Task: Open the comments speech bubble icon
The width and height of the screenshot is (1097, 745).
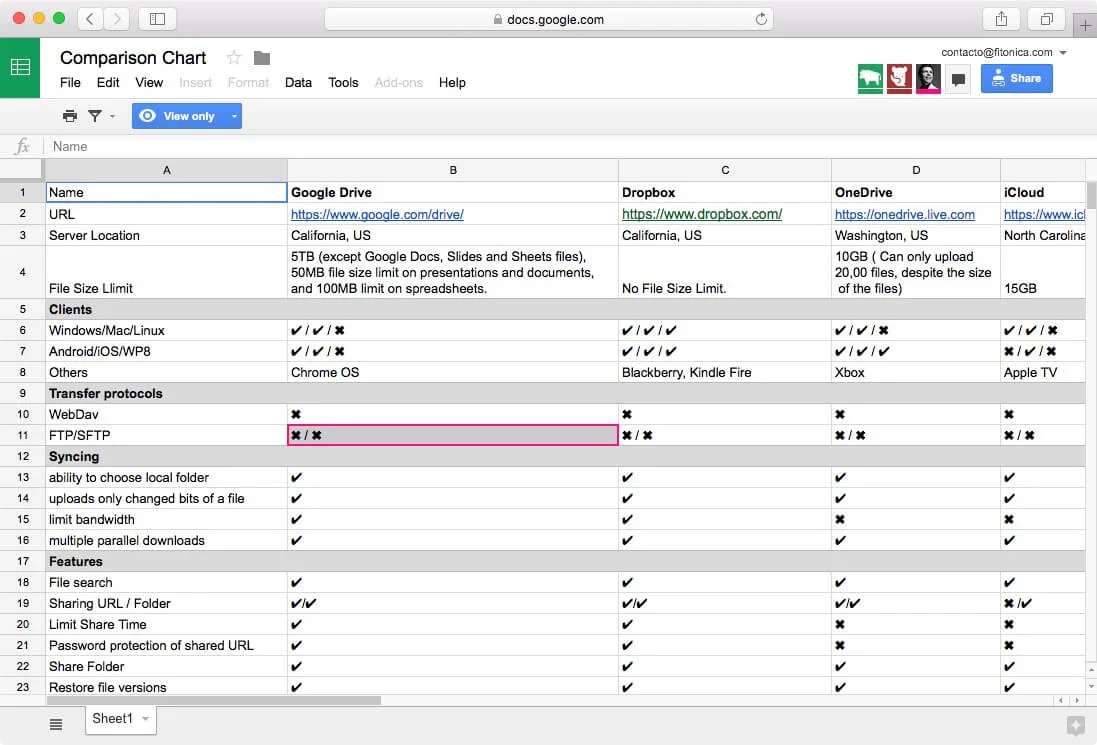Action: pos(958,79)
